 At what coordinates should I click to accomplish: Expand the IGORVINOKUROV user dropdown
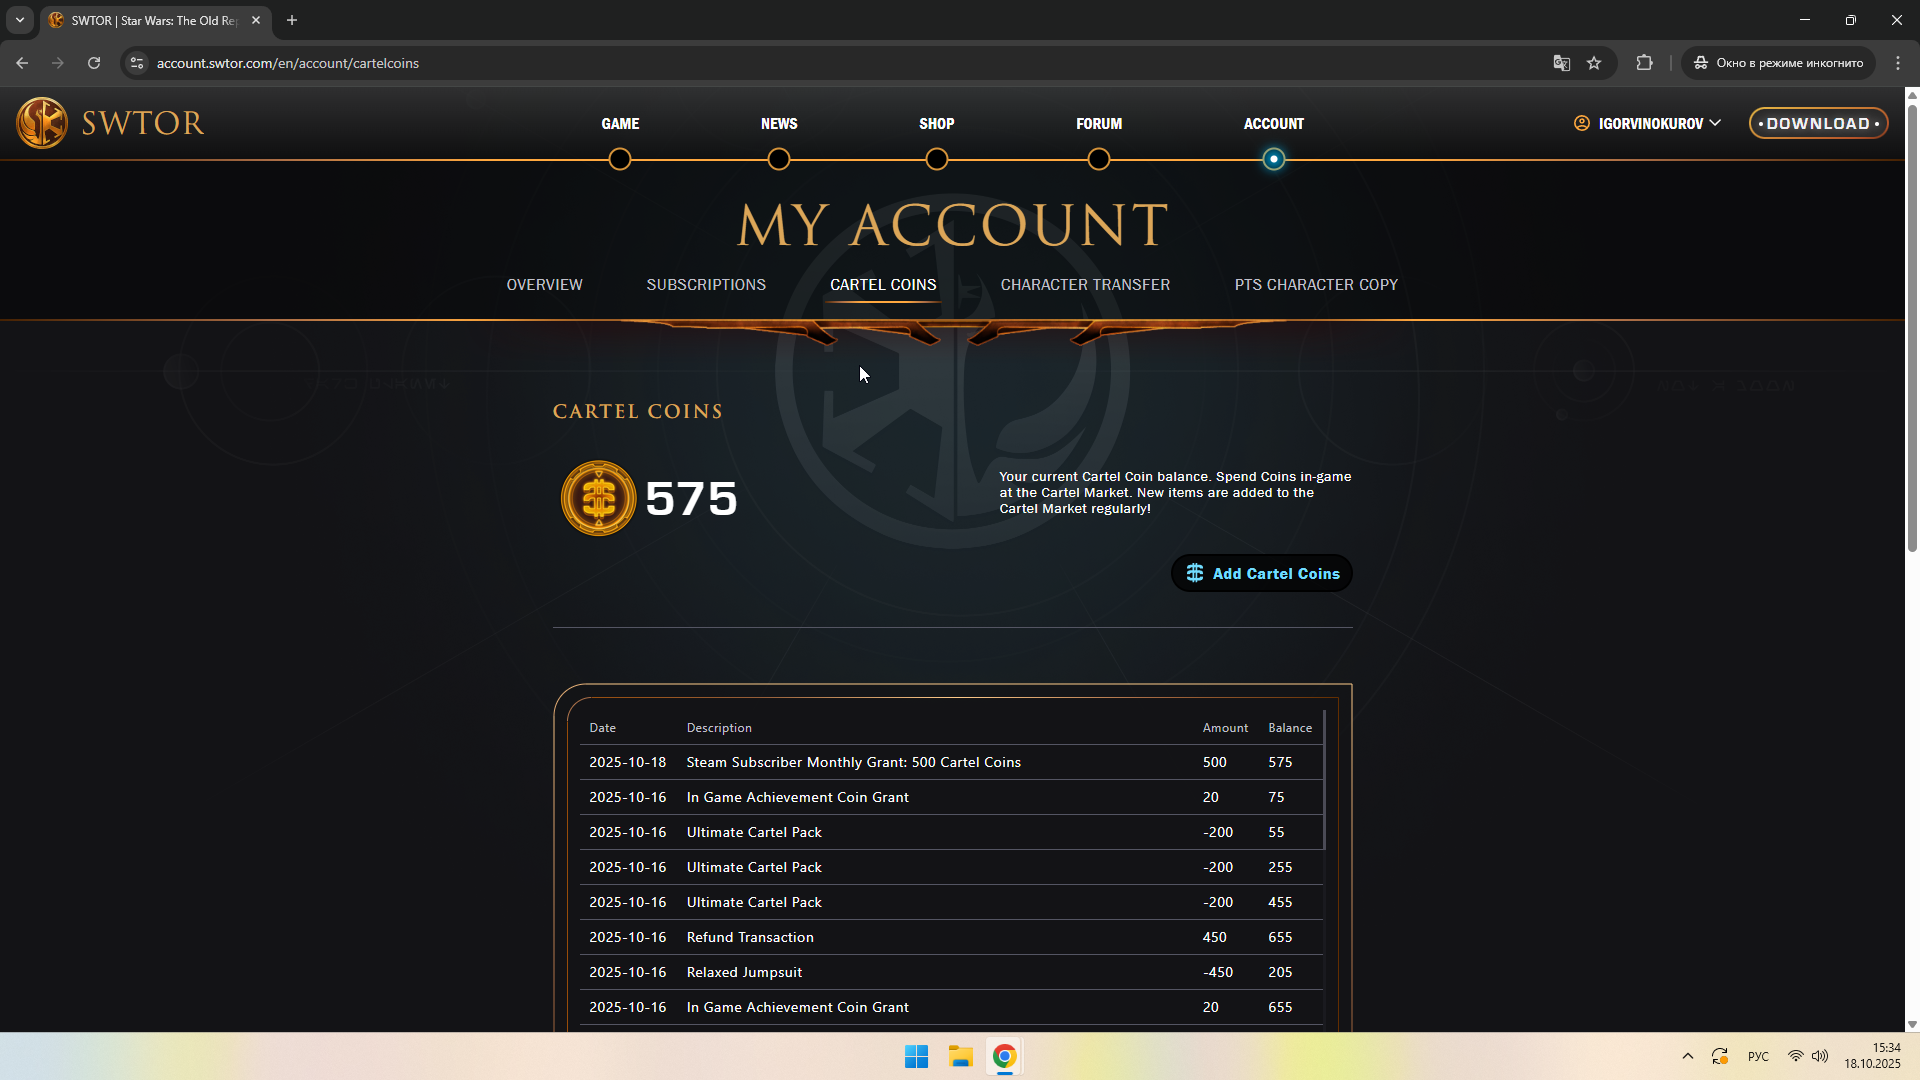(x=1648, y=123)
